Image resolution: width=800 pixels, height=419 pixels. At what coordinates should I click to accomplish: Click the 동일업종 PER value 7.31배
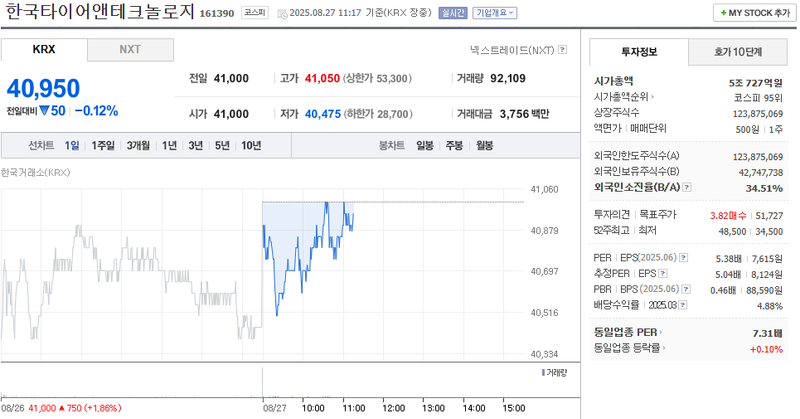click(767, 334)
